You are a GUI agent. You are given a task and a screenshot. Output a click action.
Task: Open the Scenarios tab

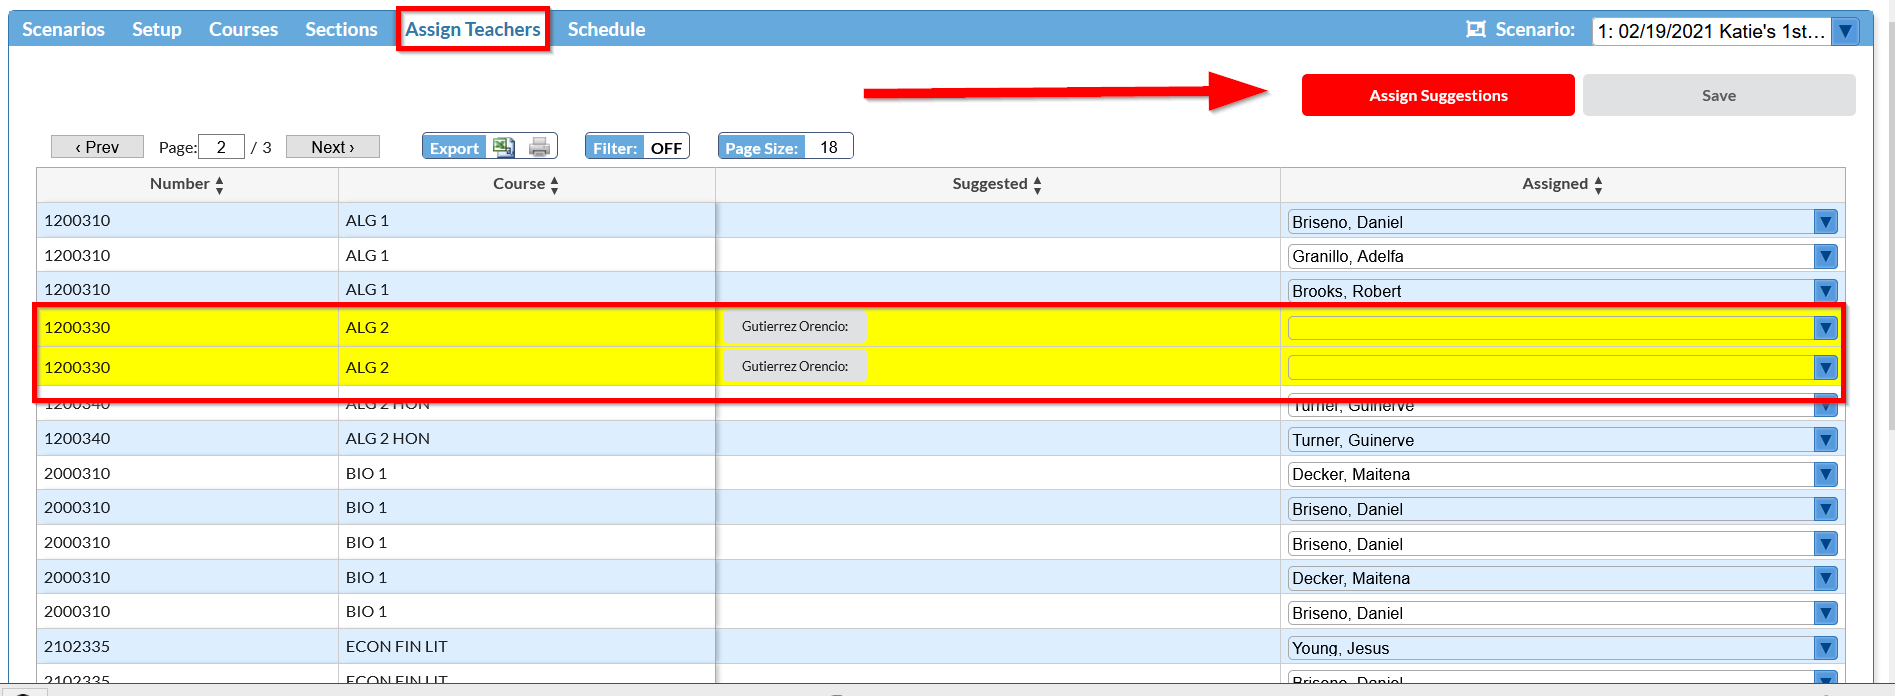63,29
